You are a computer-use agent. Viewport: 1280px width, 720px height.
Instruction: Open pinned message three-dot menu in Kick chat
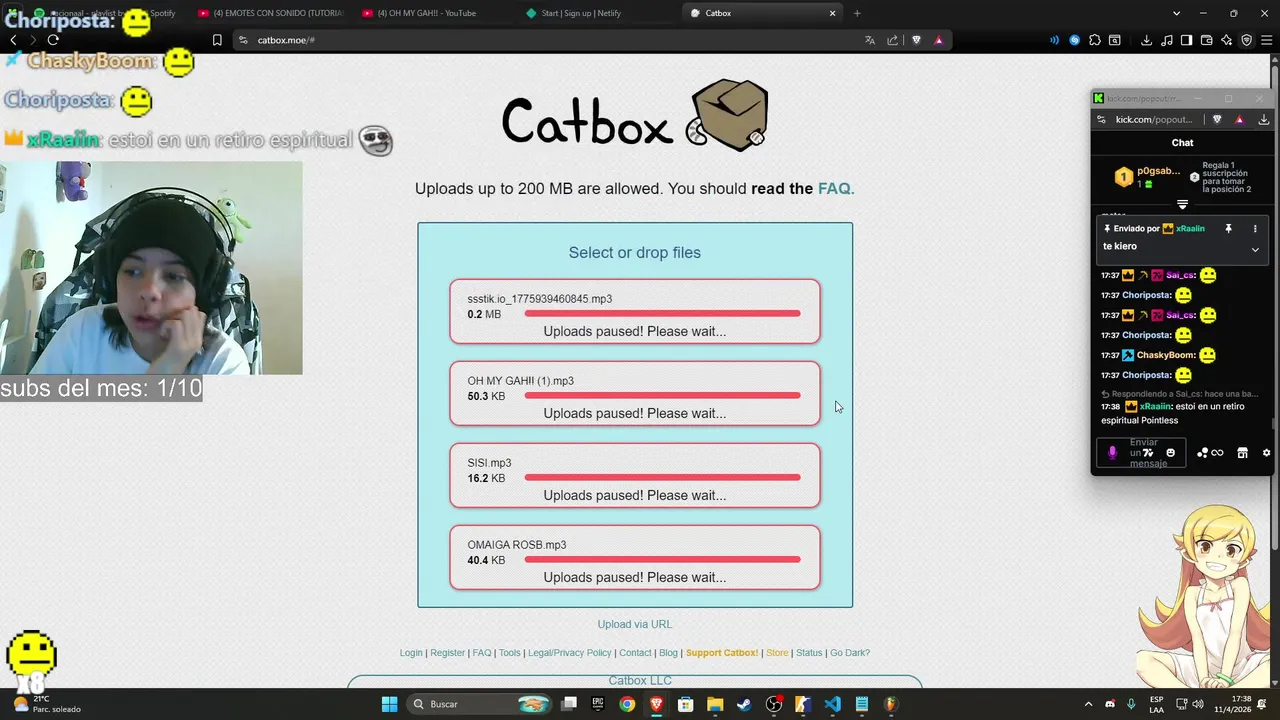pyautogui.click(x=1255, y=229)
